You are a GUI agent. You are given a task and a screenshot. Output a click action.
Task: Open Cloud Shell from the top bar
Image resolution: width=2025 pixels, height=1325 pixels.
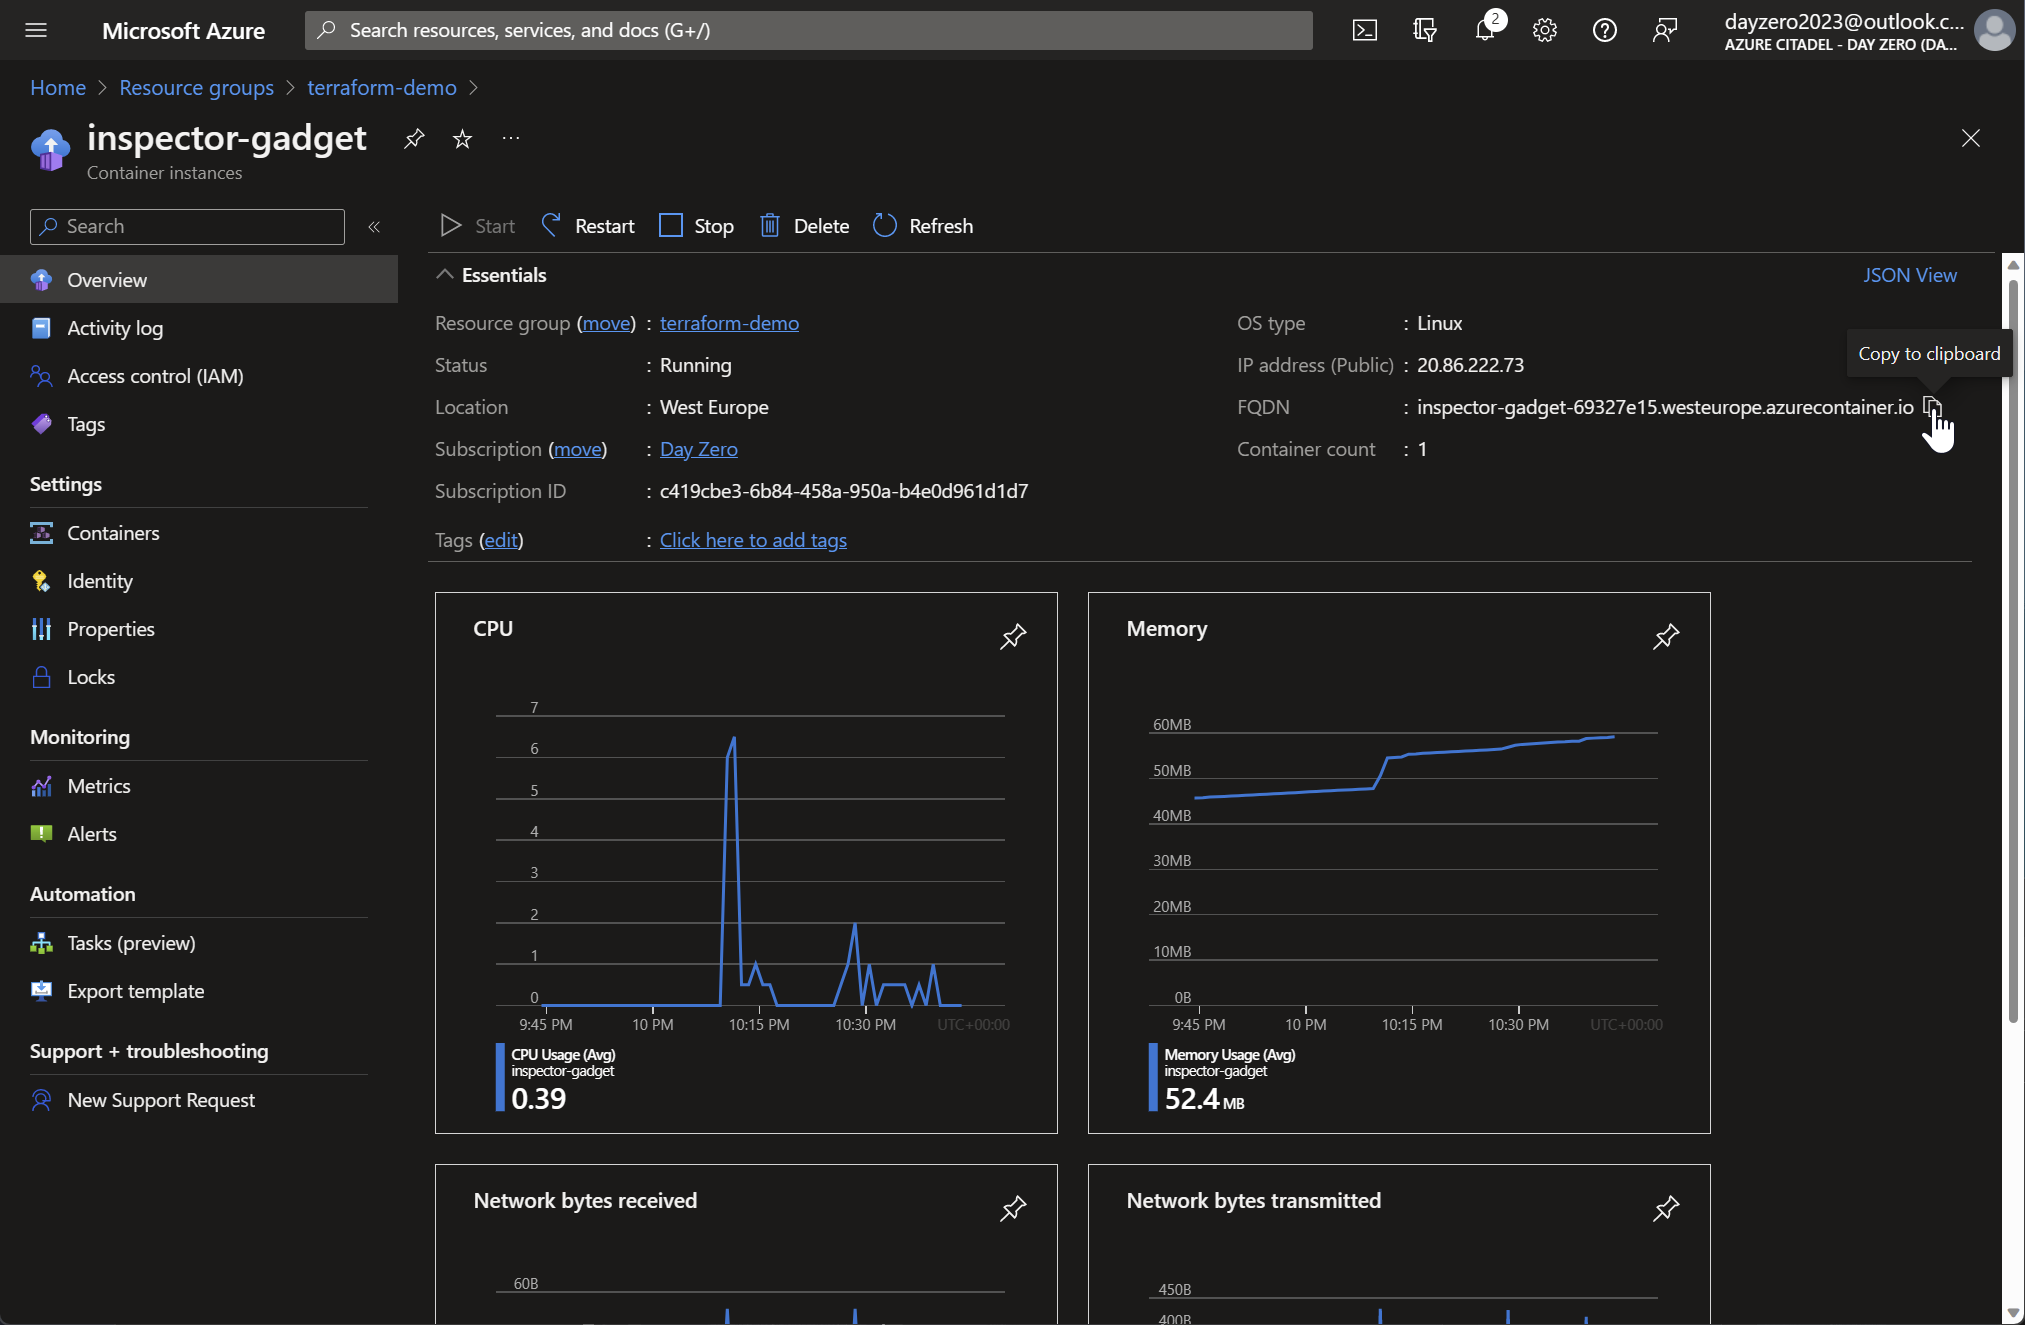pos(1364,30)
